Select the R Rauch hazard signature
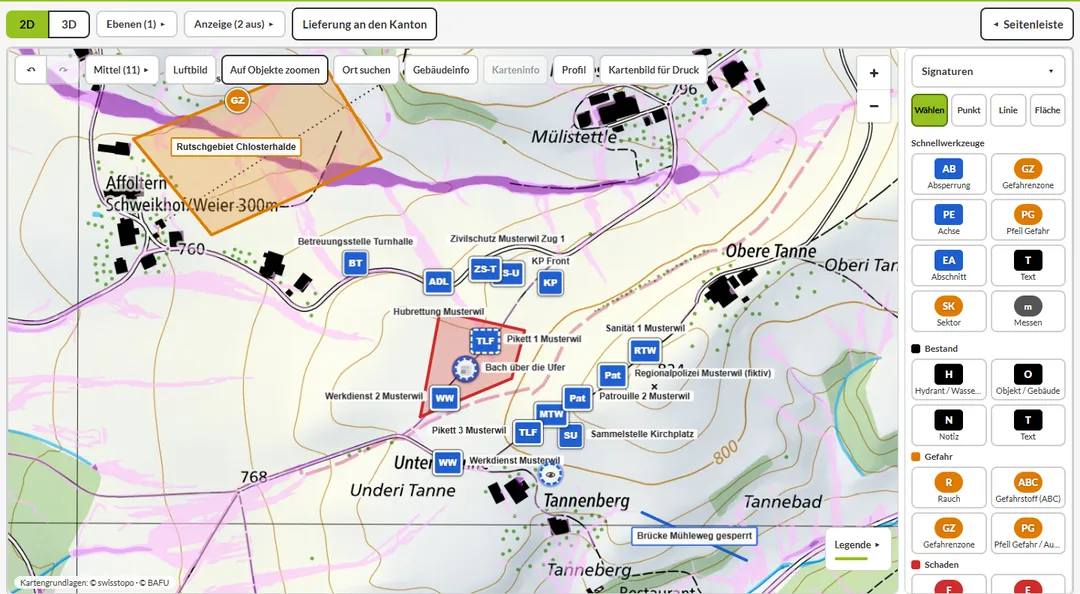1080x594 pixels. pos(948,487)
